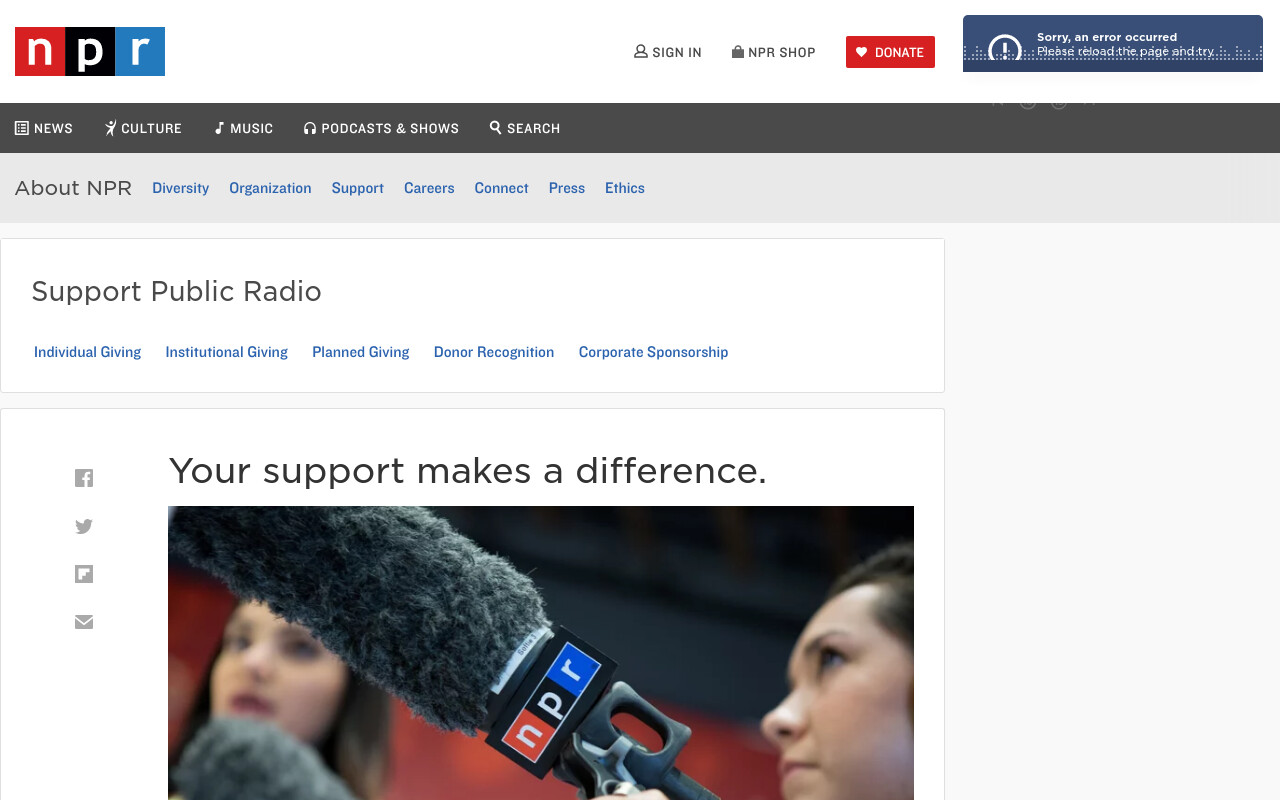Click the Culture figure icon
1280x800 pixels.
(x=111, y=128)
